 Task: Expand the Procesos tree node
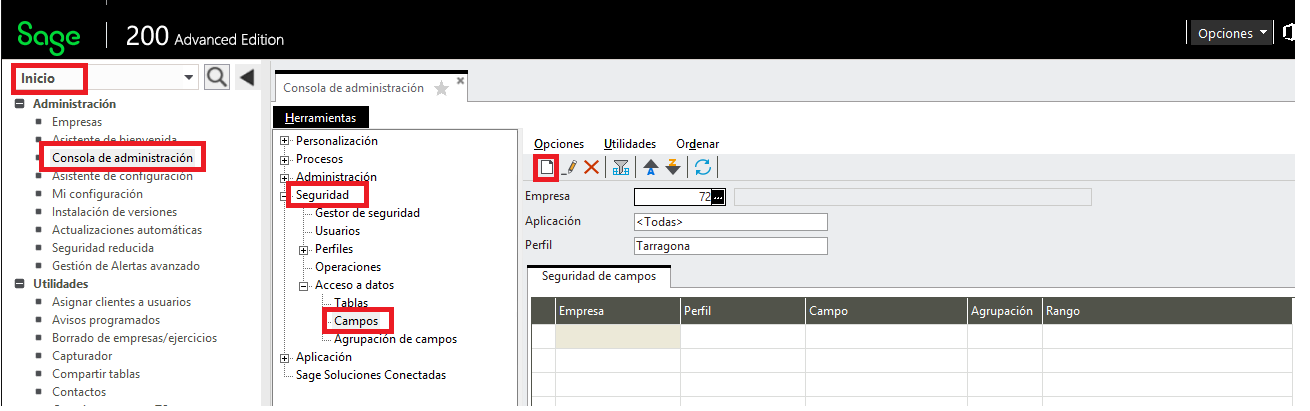pos(286,159)
